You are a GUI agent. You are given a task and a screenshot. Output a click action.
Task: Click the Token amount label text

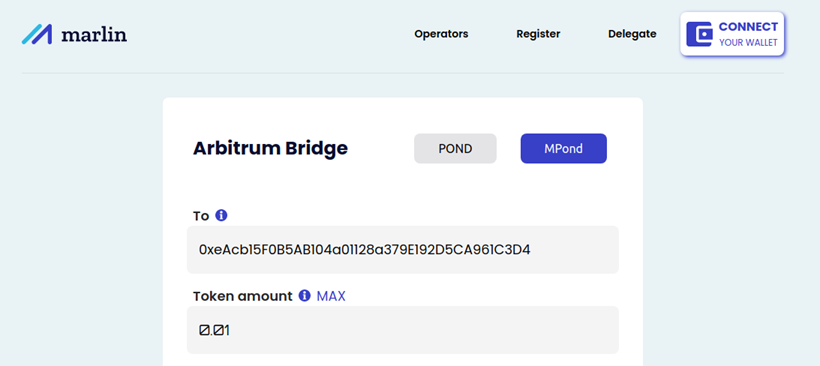(x=243, y=296)
